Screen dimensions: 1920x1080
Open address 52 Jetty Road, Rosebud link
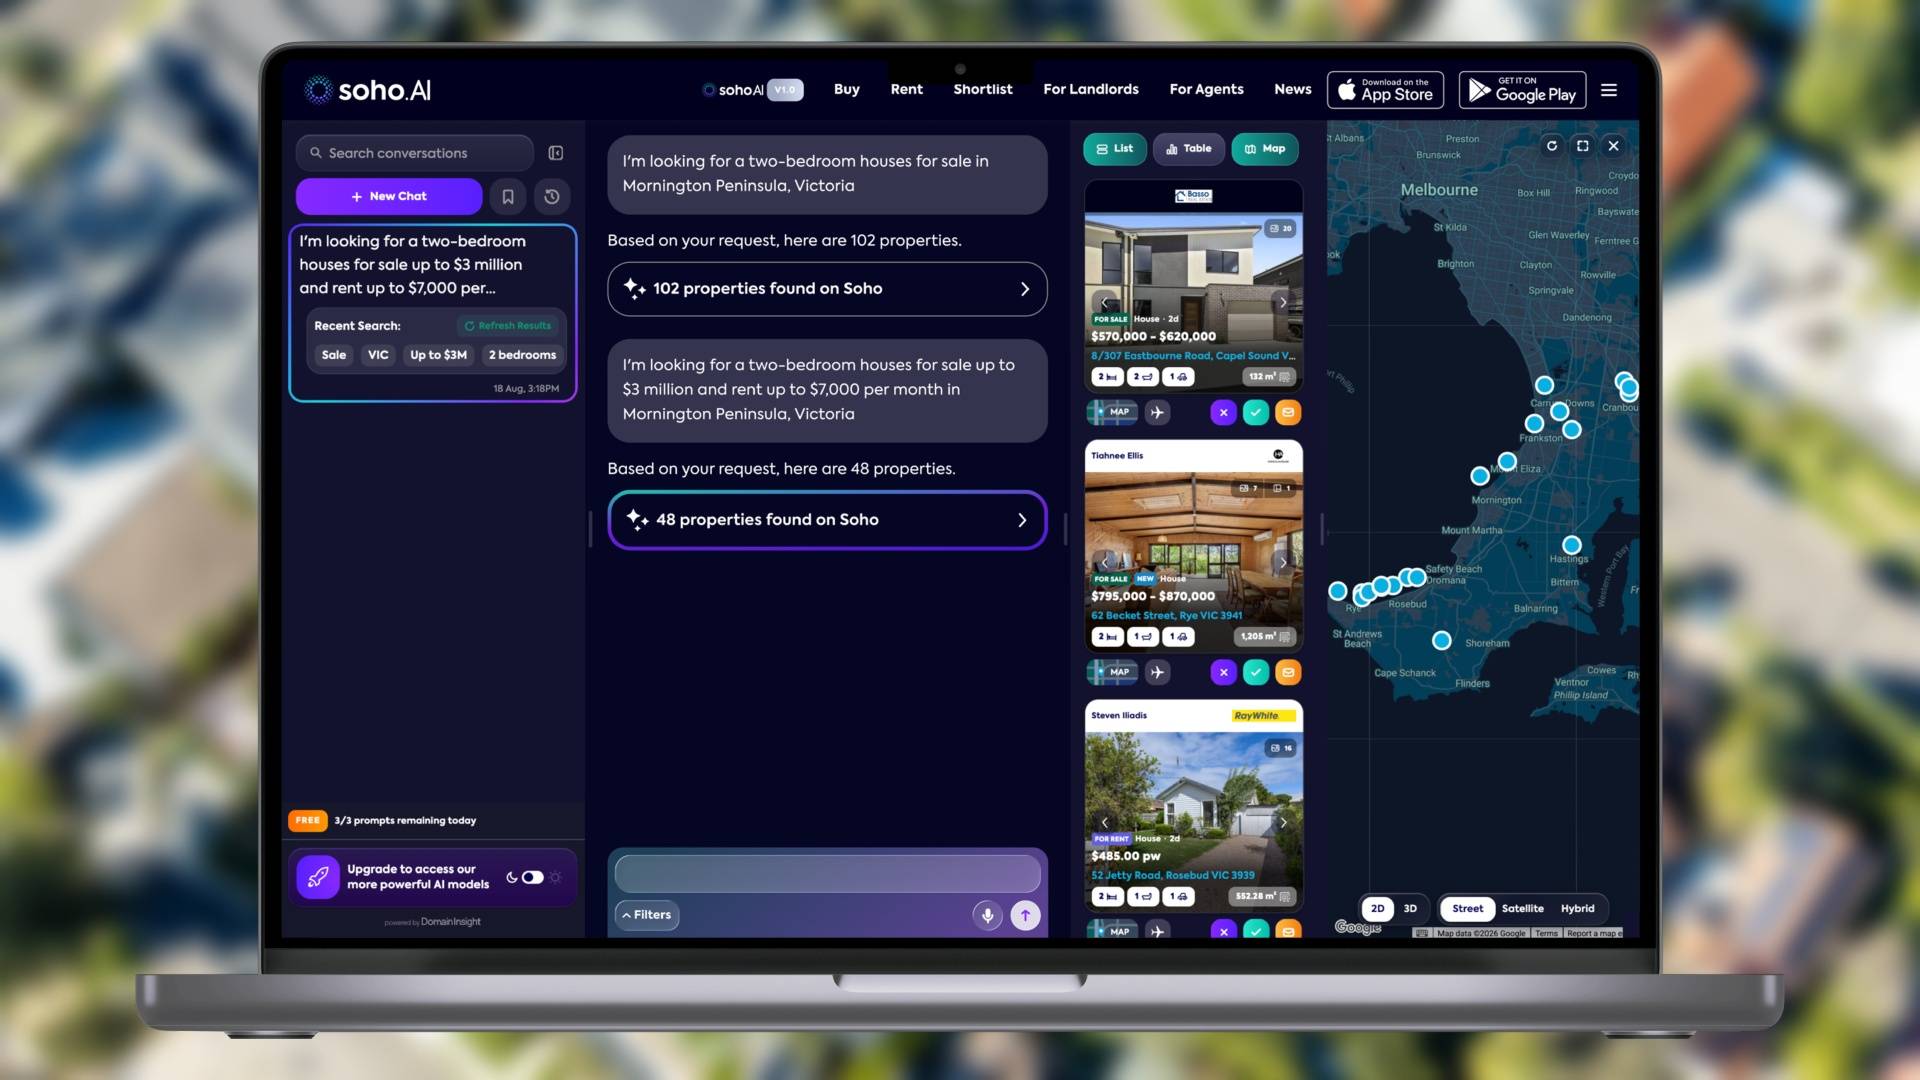pos(1172,875)
